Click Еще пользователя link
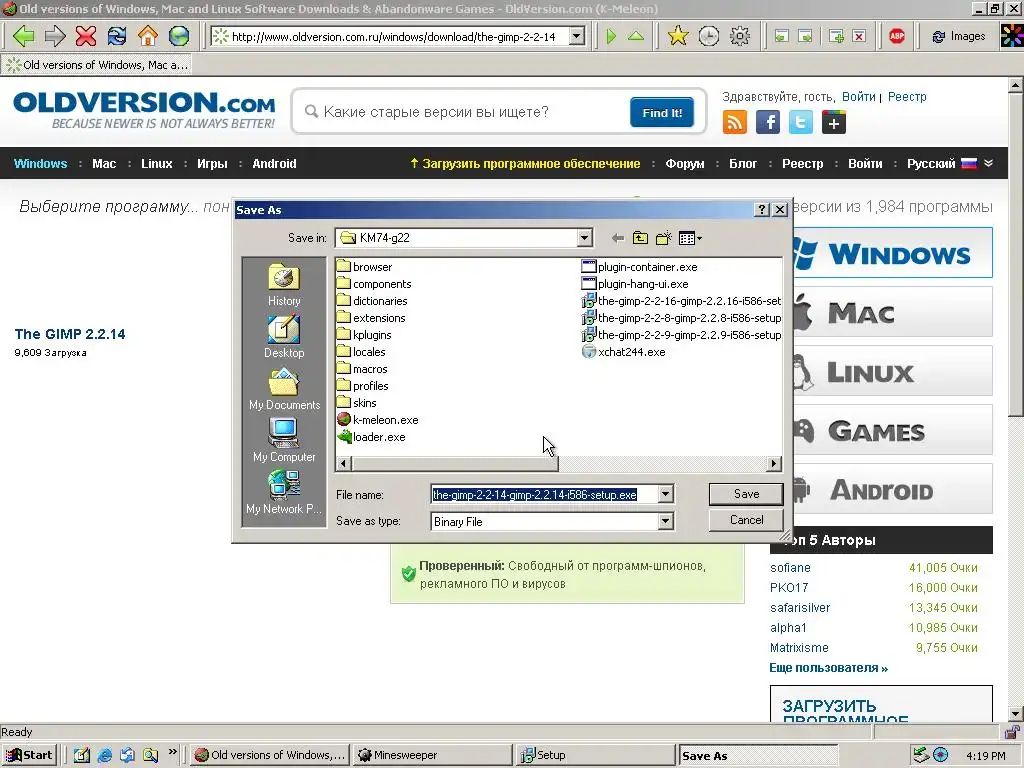The width and height of the screenshot is (1024, 768). coord(828,667)
